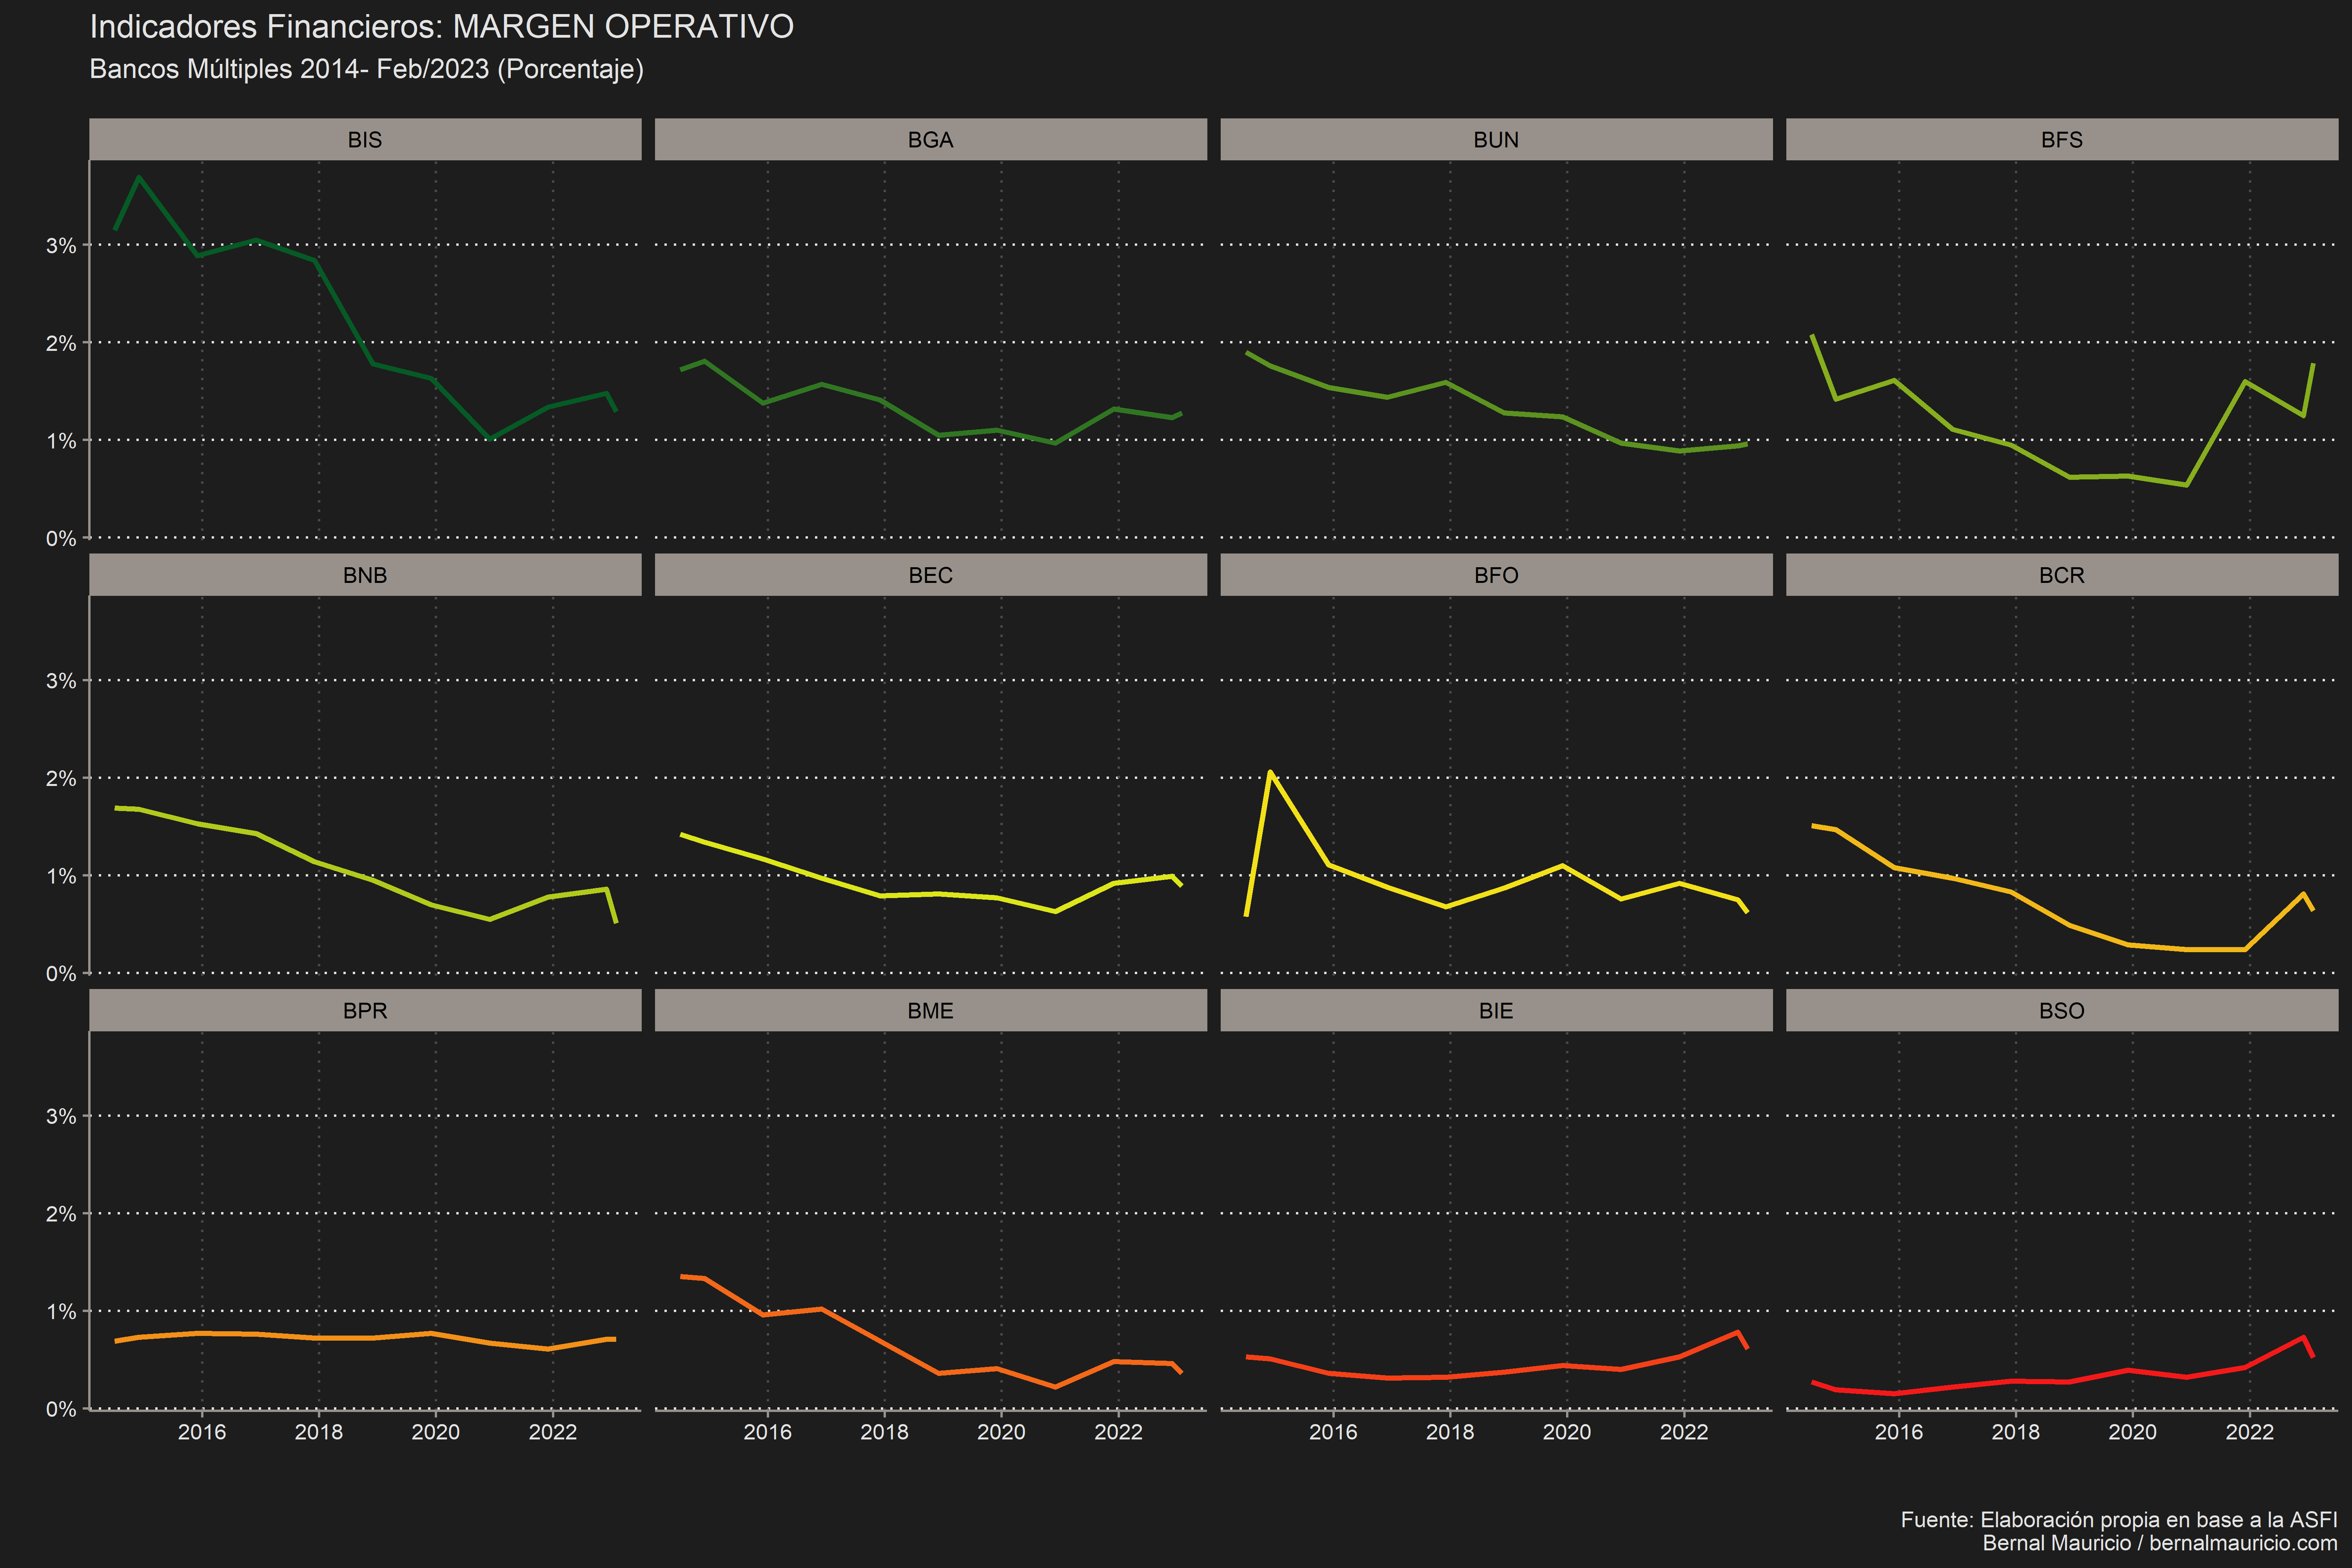
Task: Click the yellow spike peak in BFO chart
Action: click(1270, 772)
